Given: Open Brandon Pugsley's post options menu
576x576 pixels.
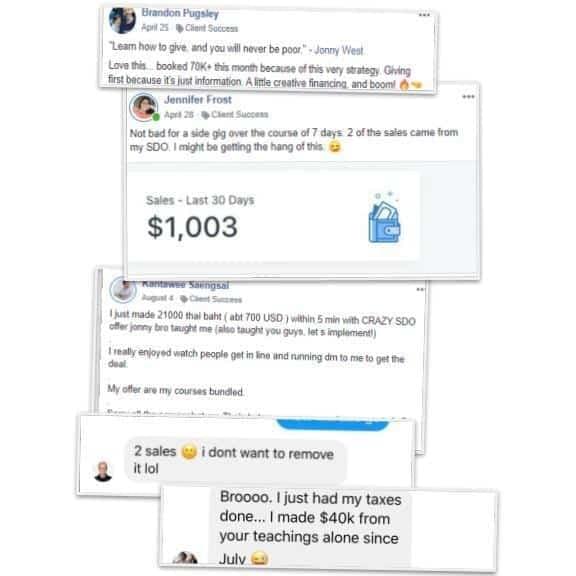Looking at the screenshot, I should (424, 15).
